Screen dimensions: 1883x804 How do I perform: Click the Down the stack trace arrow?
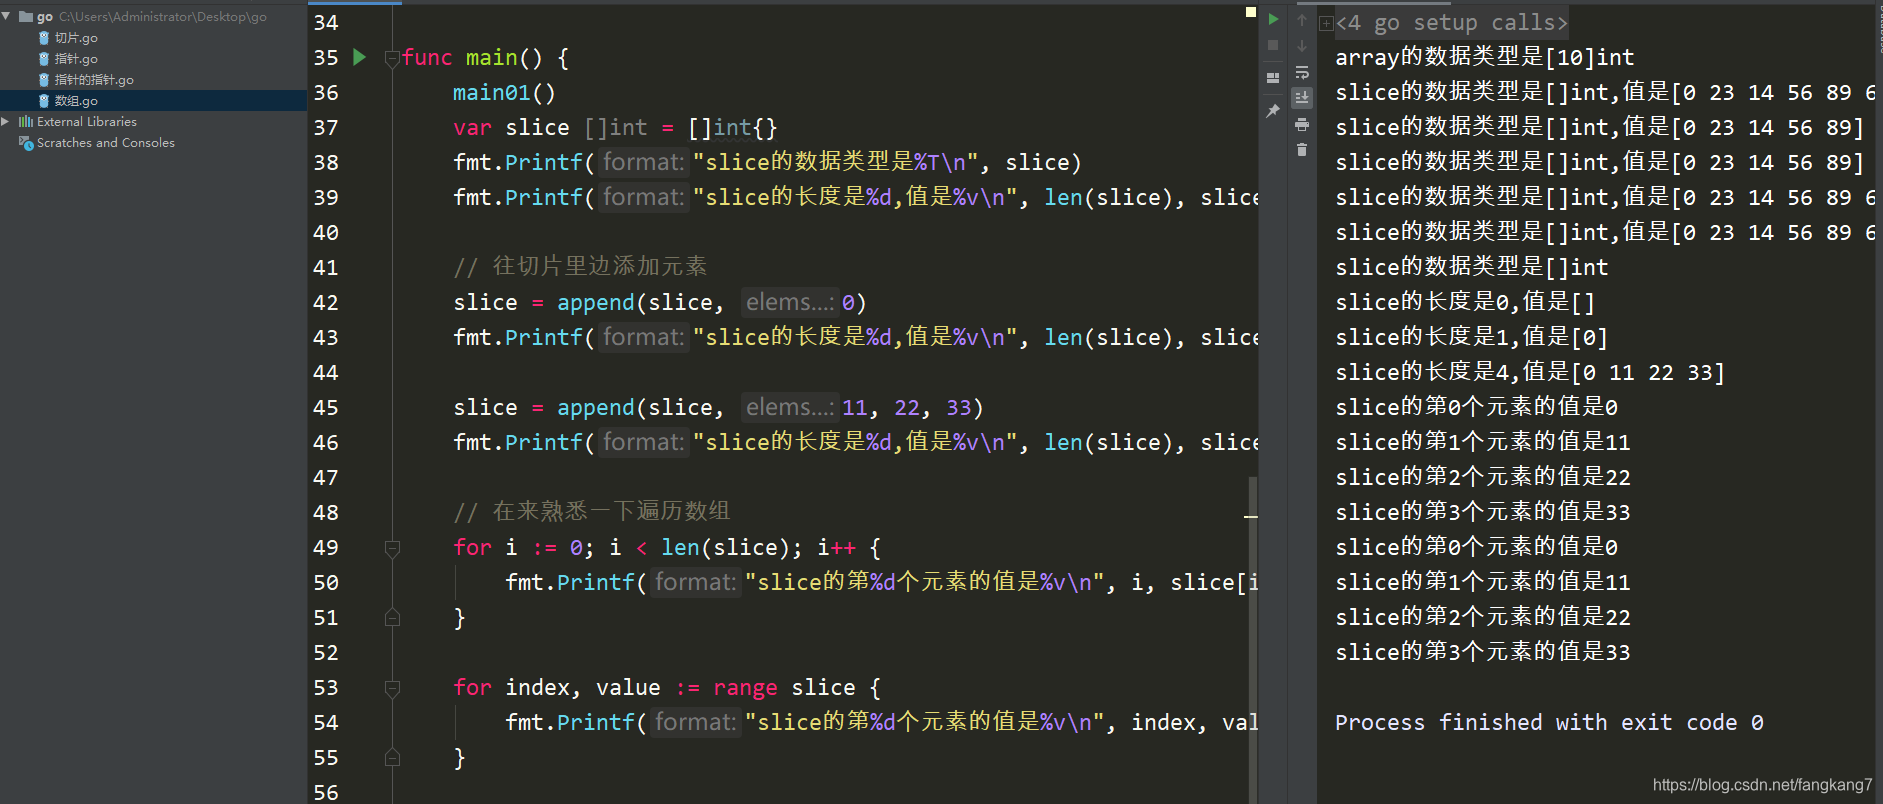coord(1302,45)
